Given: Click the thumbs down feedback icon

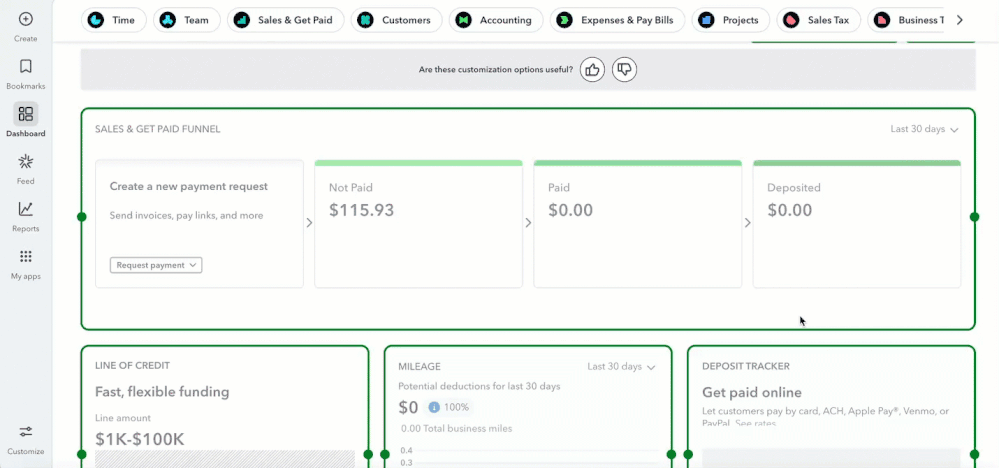Looking at the screenshot, I should [625, 70].
